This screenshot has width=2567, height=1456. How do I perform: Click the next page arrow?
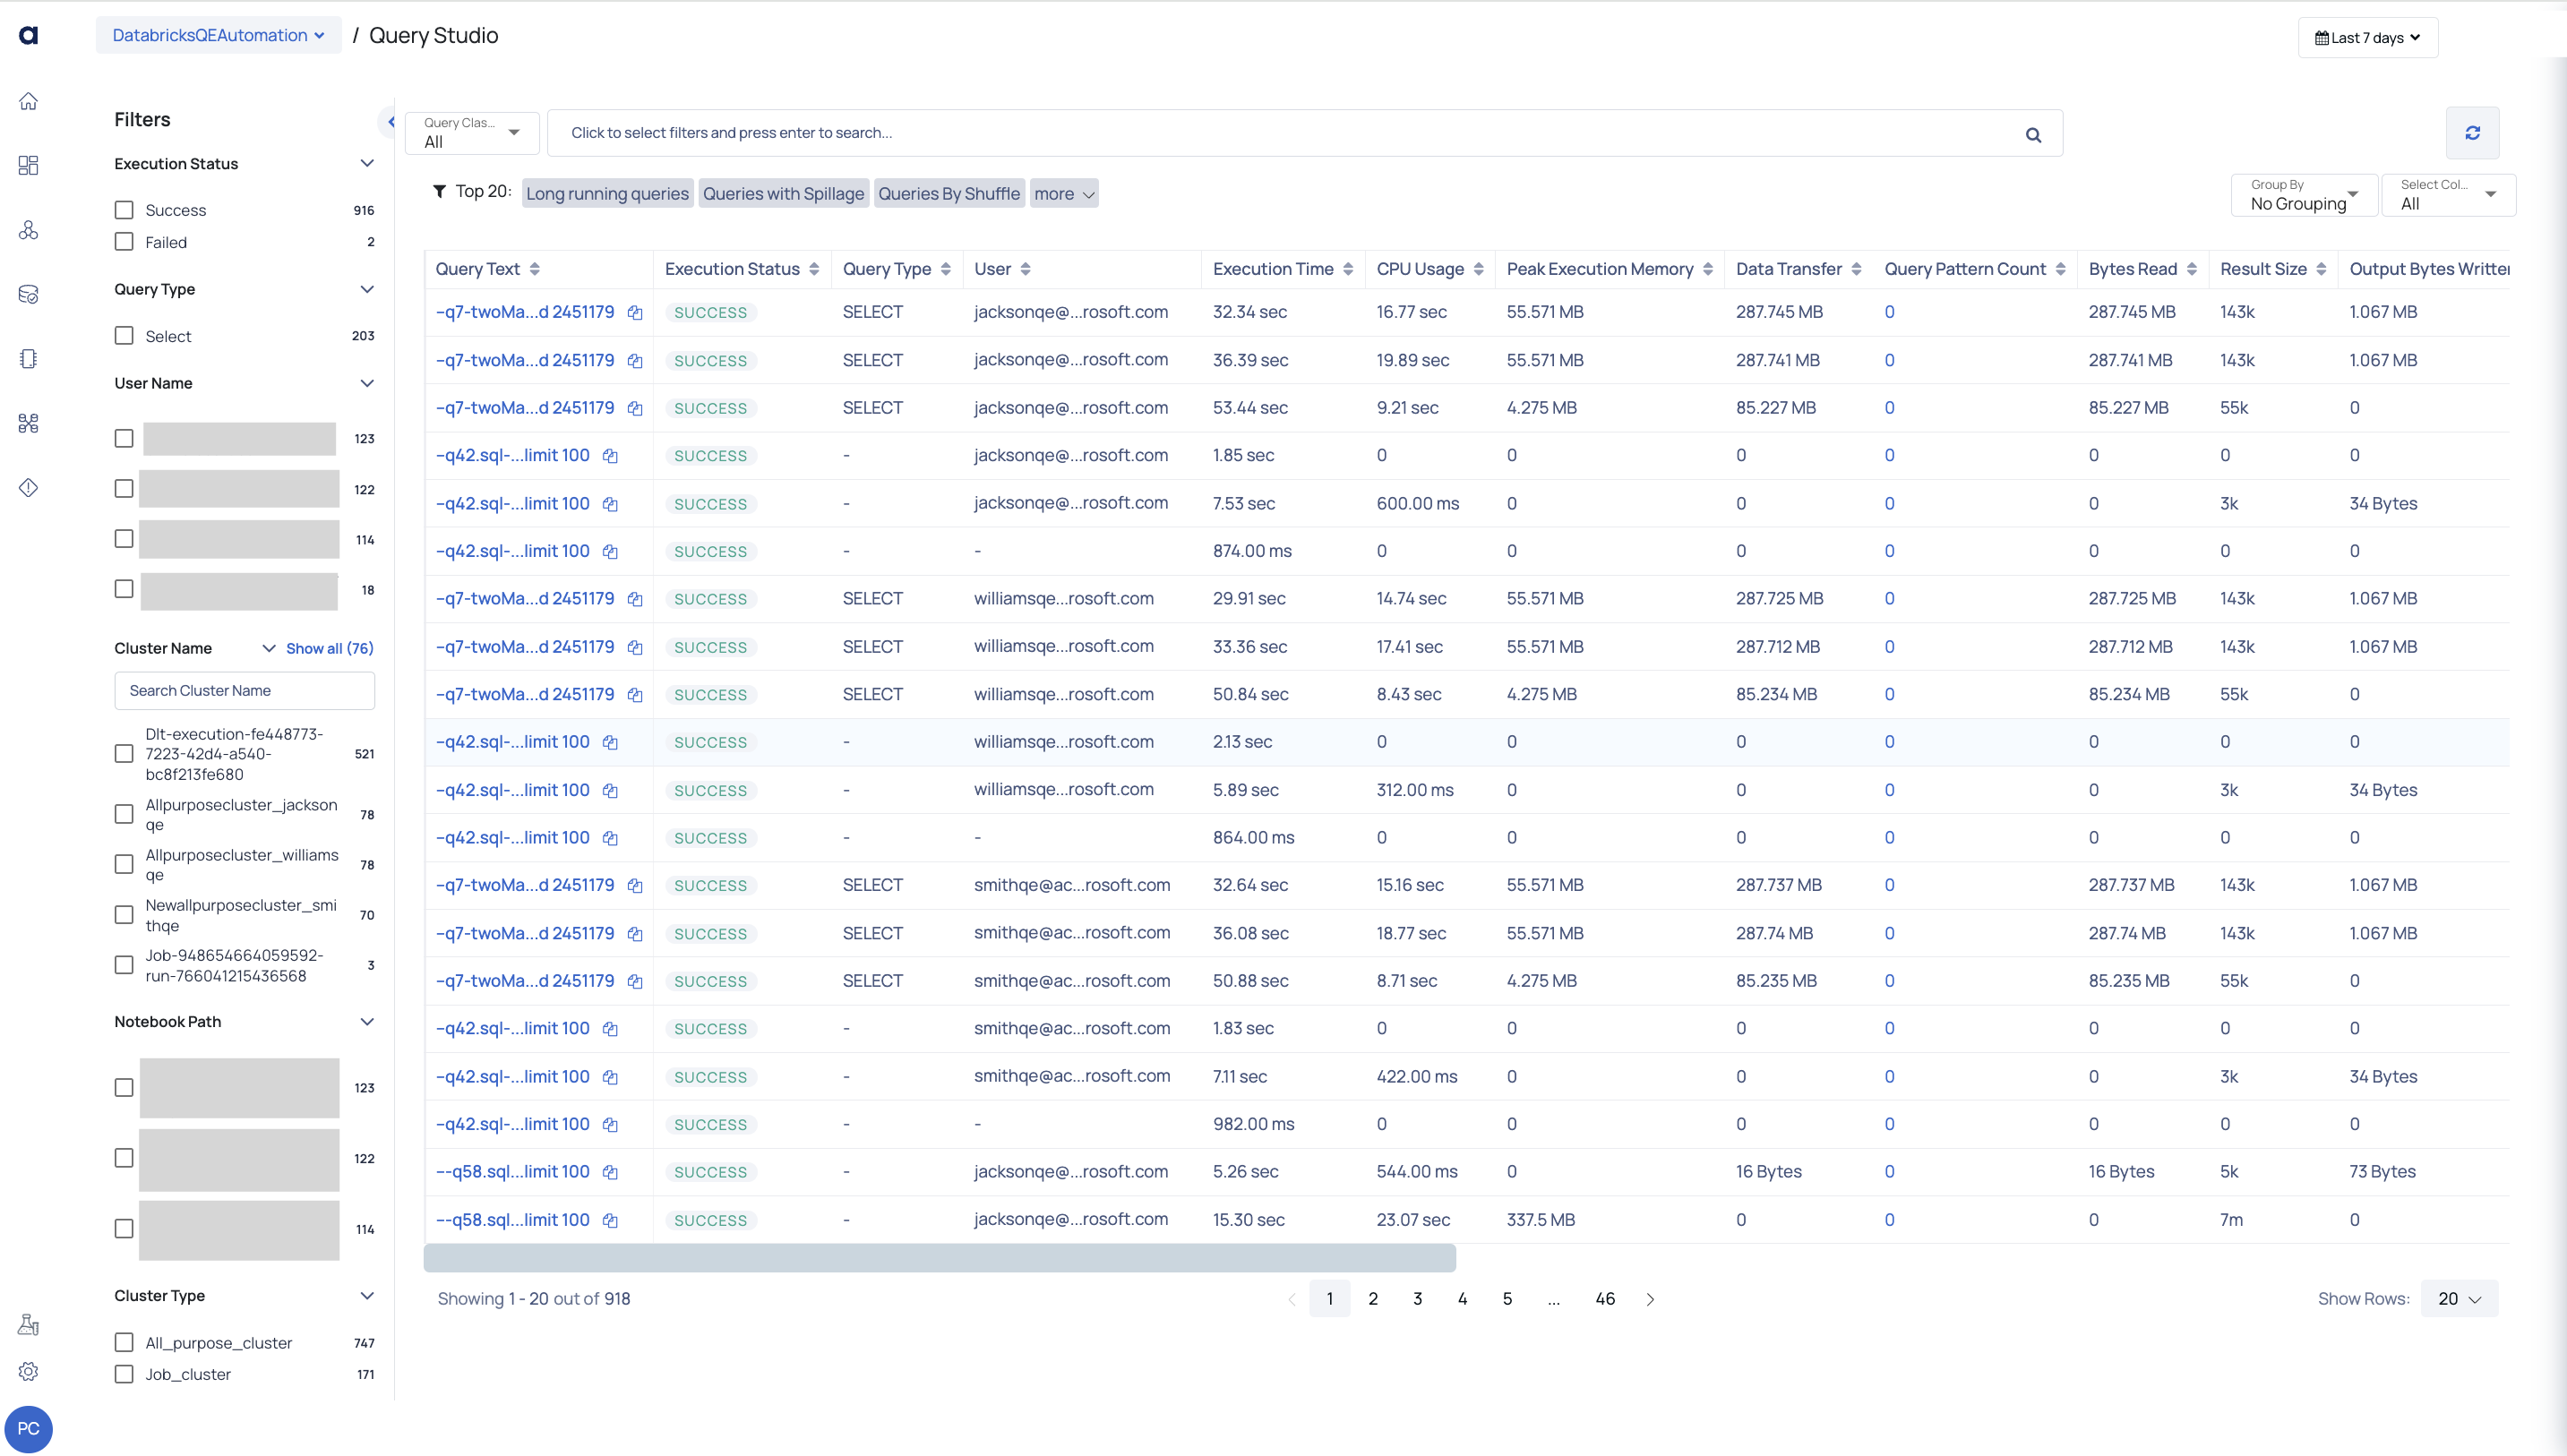[x=1650, y=1299]
